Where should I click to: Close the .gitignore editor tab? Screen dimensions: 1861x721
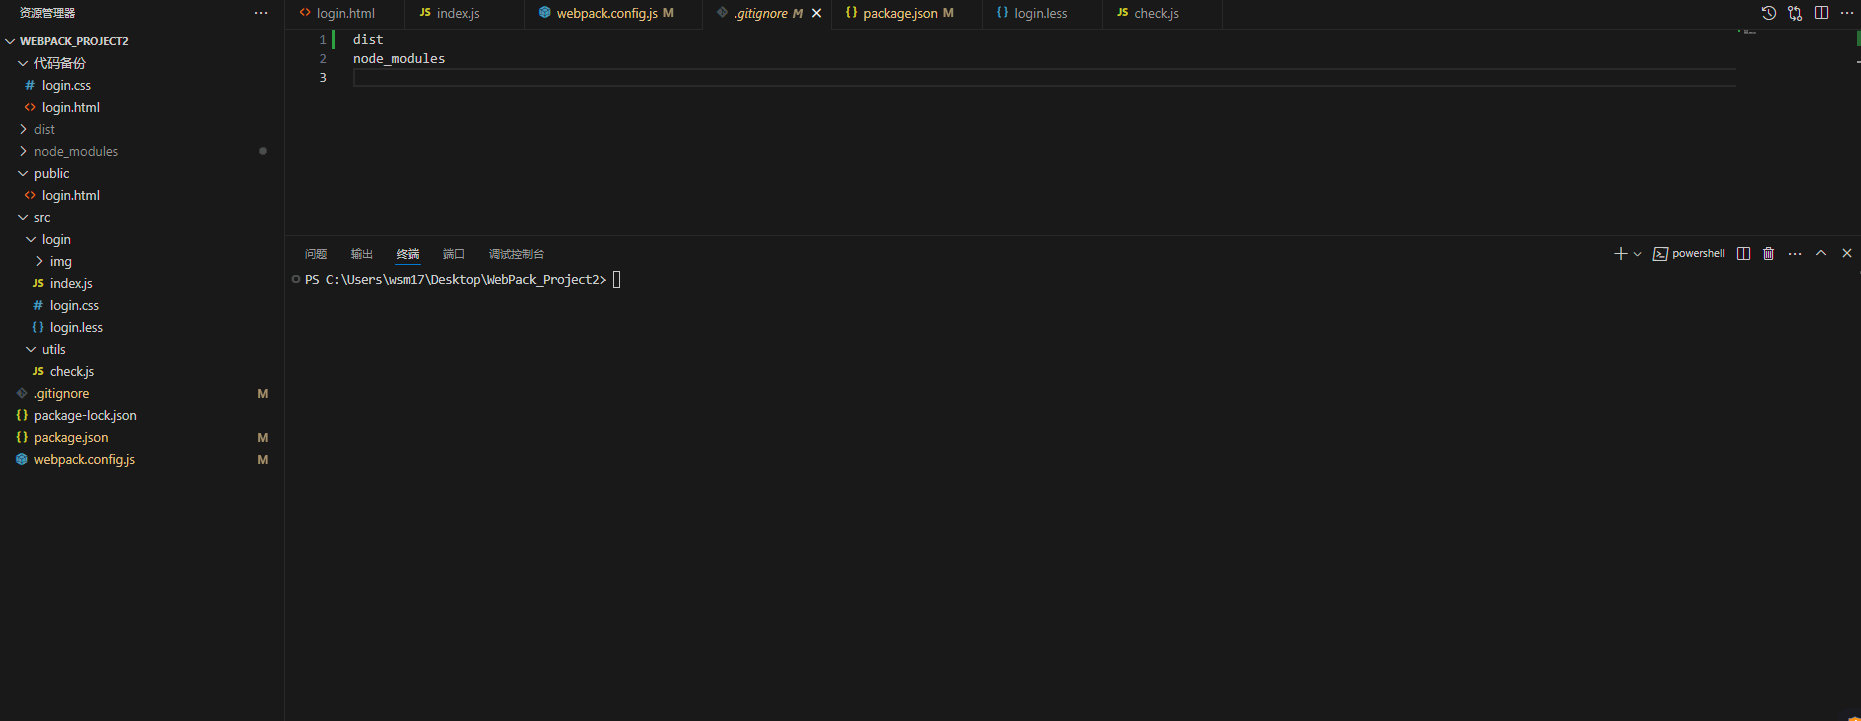pos(816,13)
